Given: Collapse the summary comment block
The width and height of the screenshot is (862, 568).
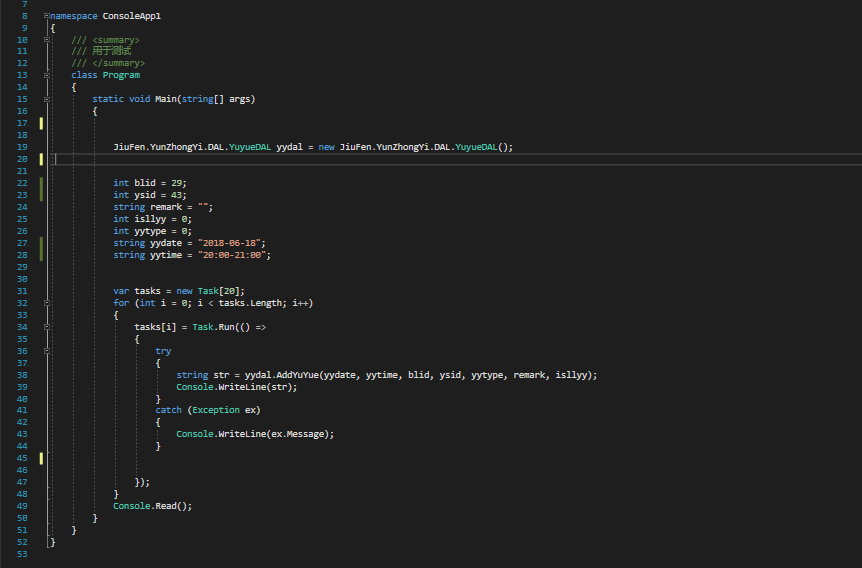Looking at the screenshot, I should [x=47, y=40].
